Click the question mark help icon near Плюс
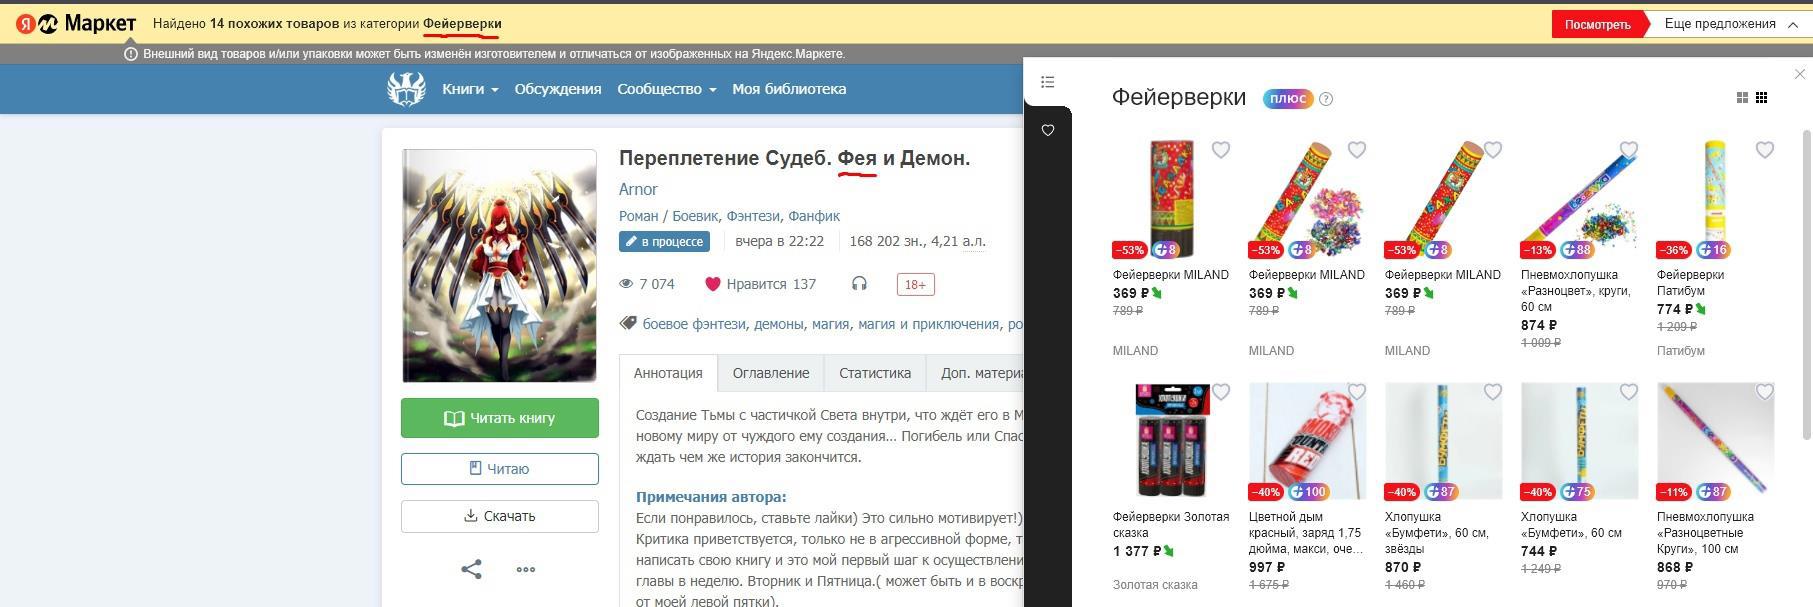Image resolution: width=1813 pixels, height=607 pixels. click(x=1326, y=99)
